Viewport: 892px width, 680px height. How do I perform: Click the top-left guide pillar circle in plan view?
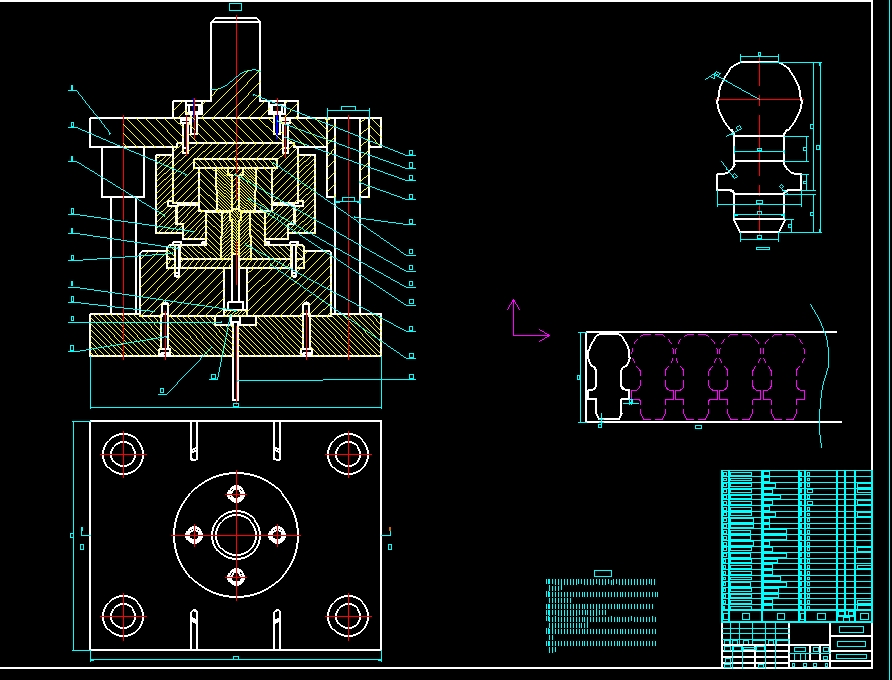tap(123, 454)
